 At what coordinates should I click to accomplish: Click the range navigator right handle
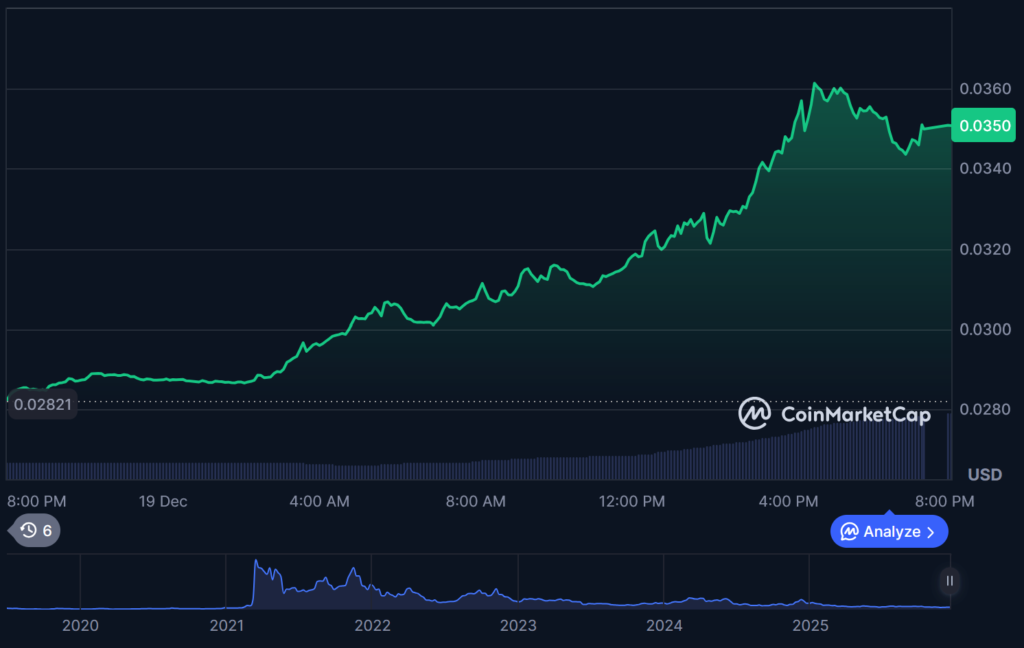[x=950, y=581]
